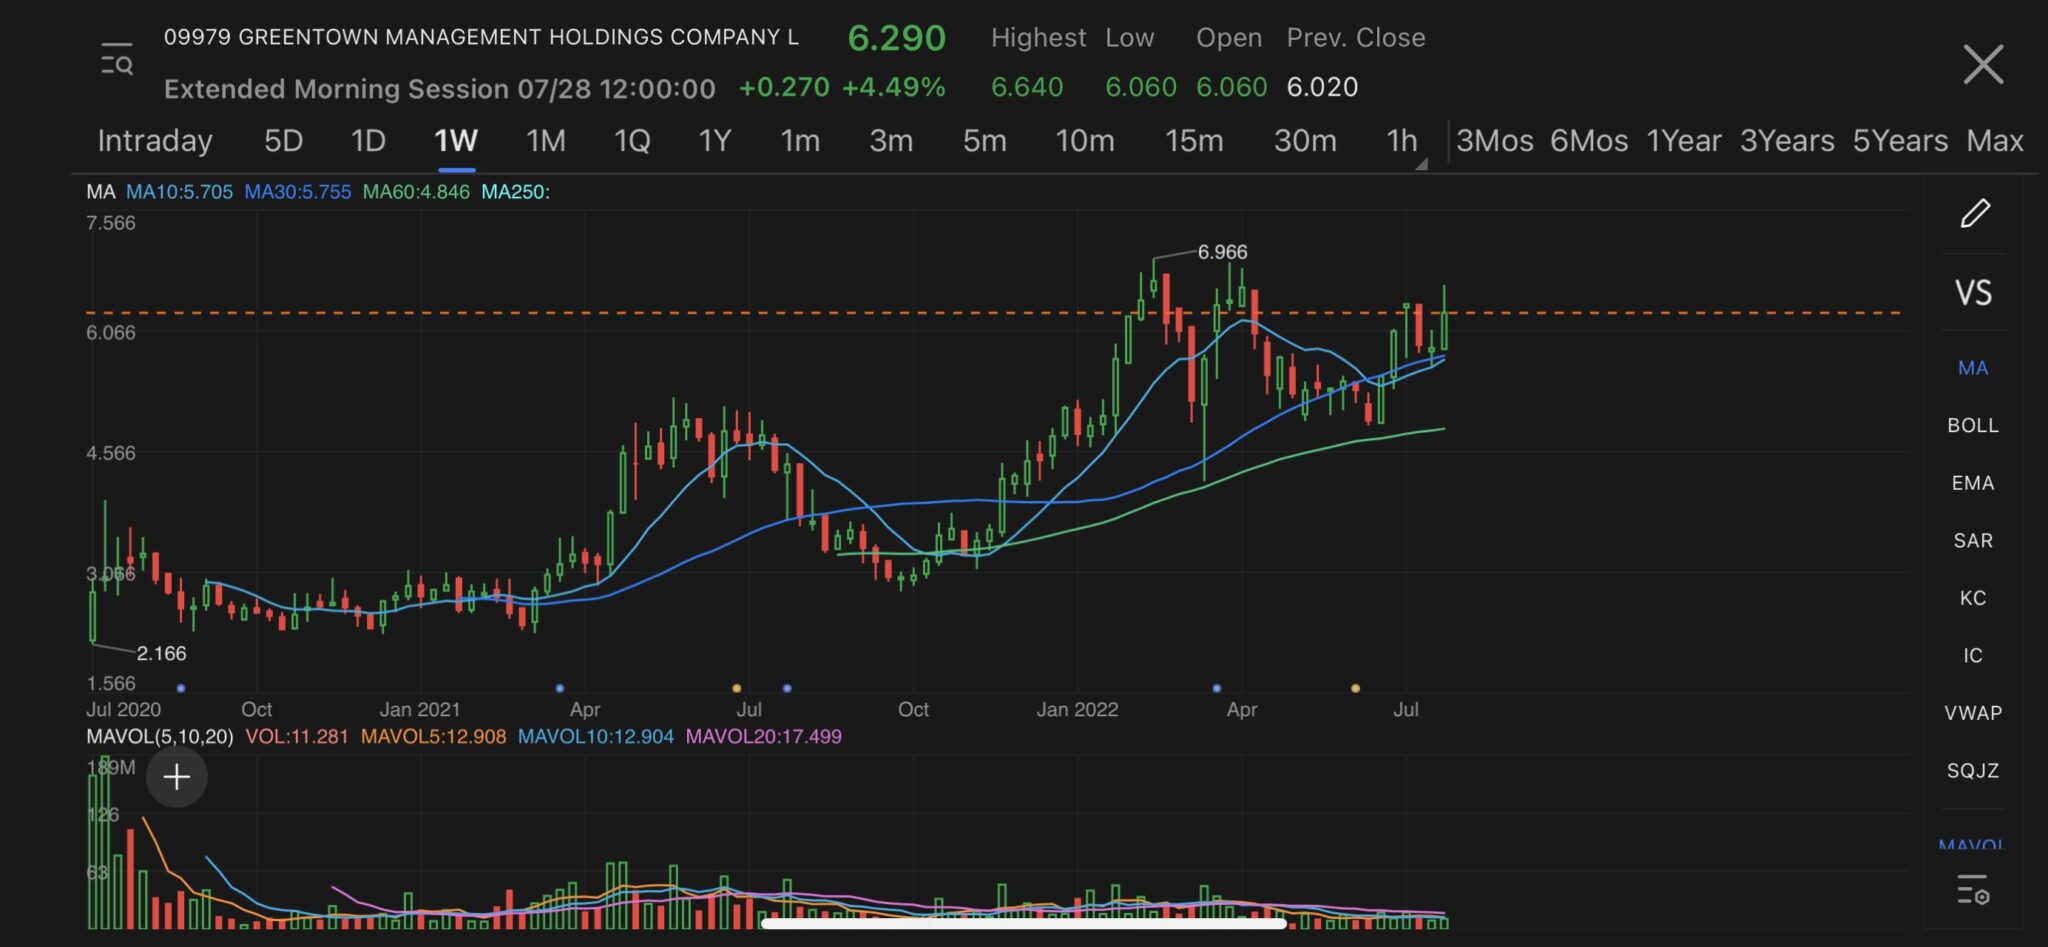Enable the BOLL indicator
The width and height of the screenshot is (2048, 947).
(x=1973, y=425)
